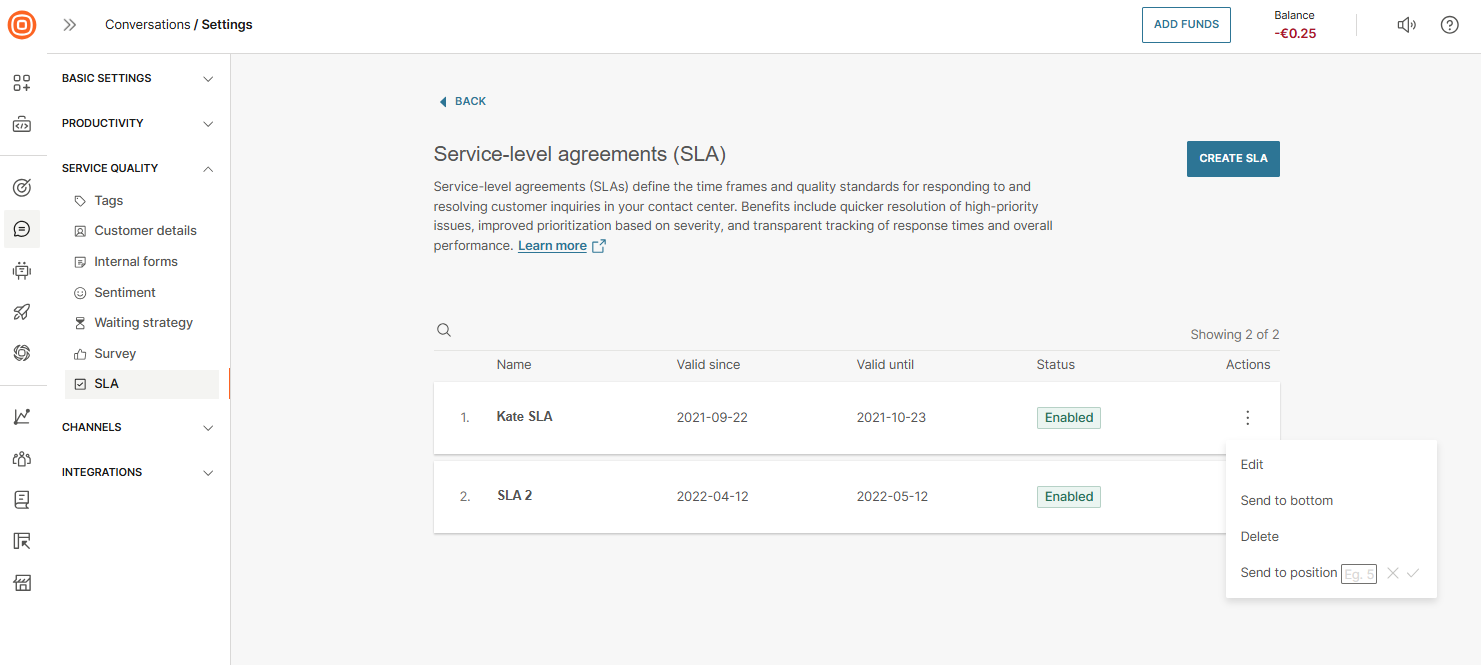Screen dimensions: 1481x665
Task: Open the help question mark icon
Action: pyautogui.click(x=1449, y=25)
